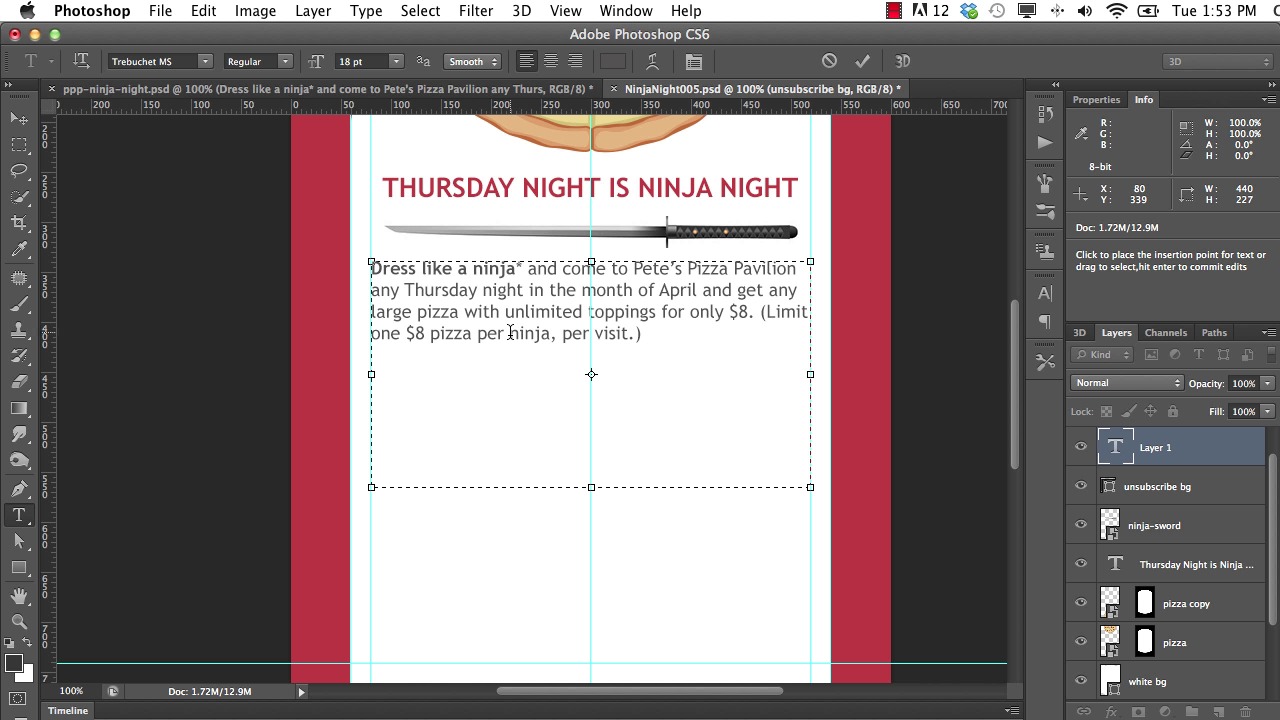This screenshot has height=720, width=1280.
Task: Switch to the Channels tab
Action: 1165,332
